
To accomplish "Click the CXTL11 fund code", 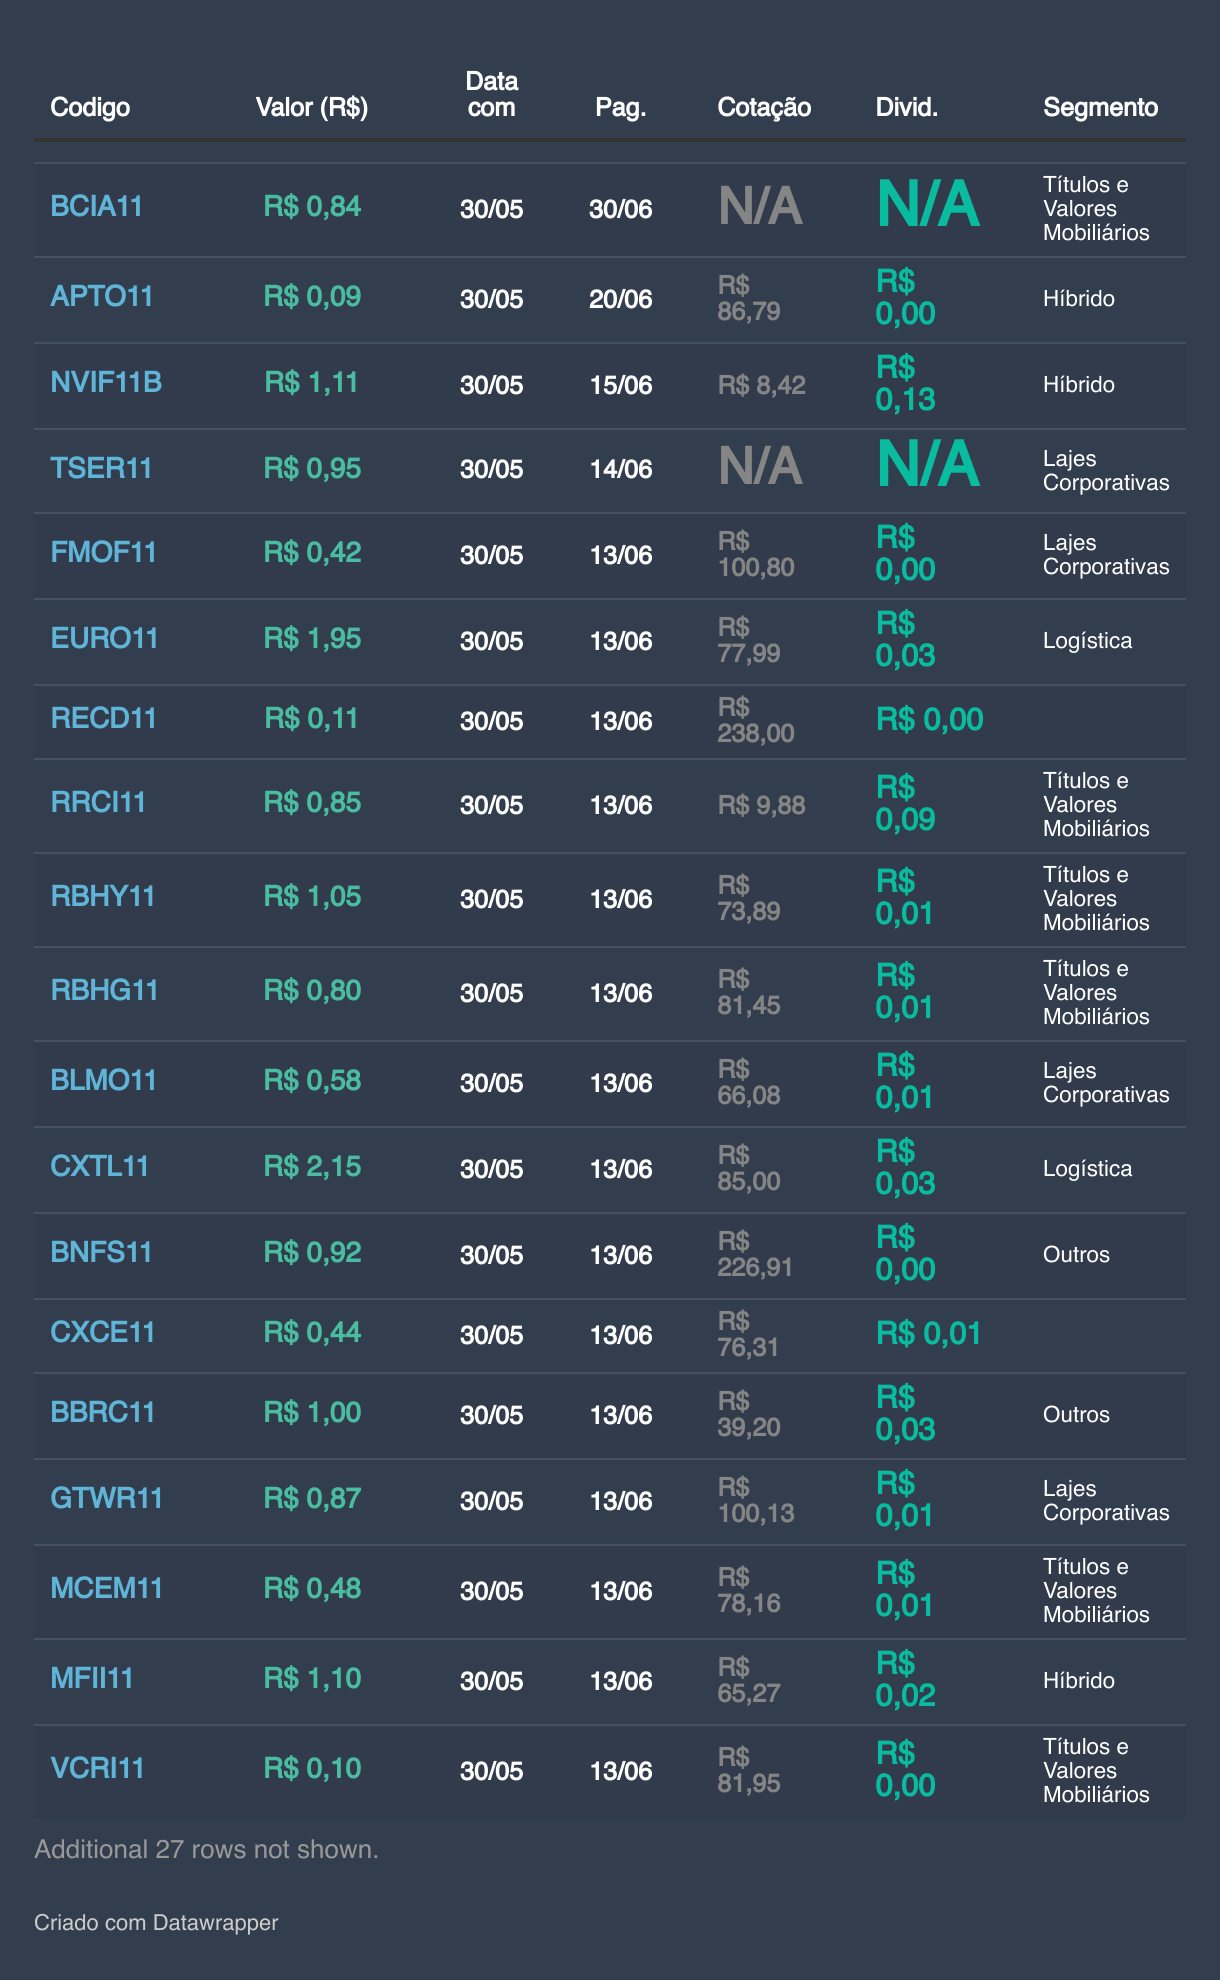I will (99, 1167).
